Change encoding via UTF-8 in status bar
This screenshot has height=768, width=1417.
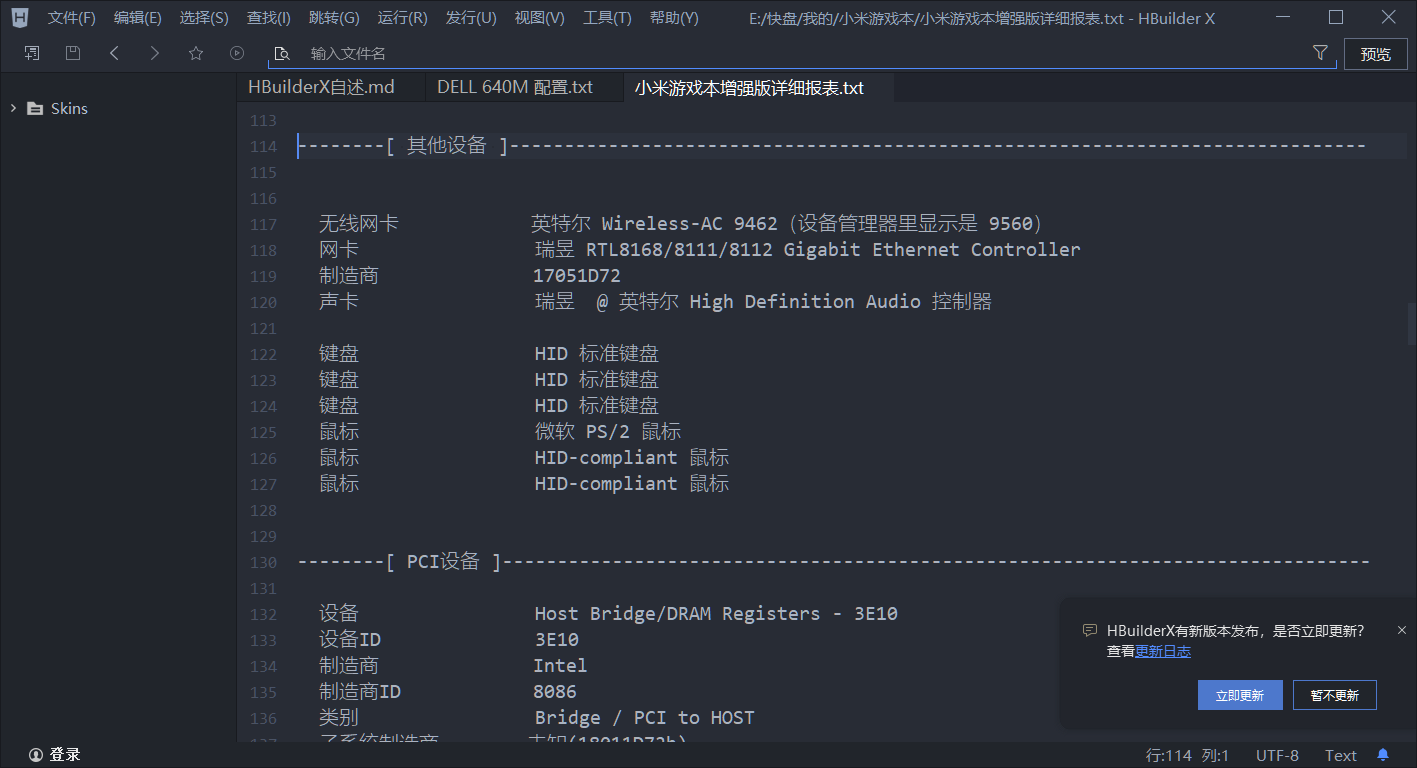click(1277, 755)
